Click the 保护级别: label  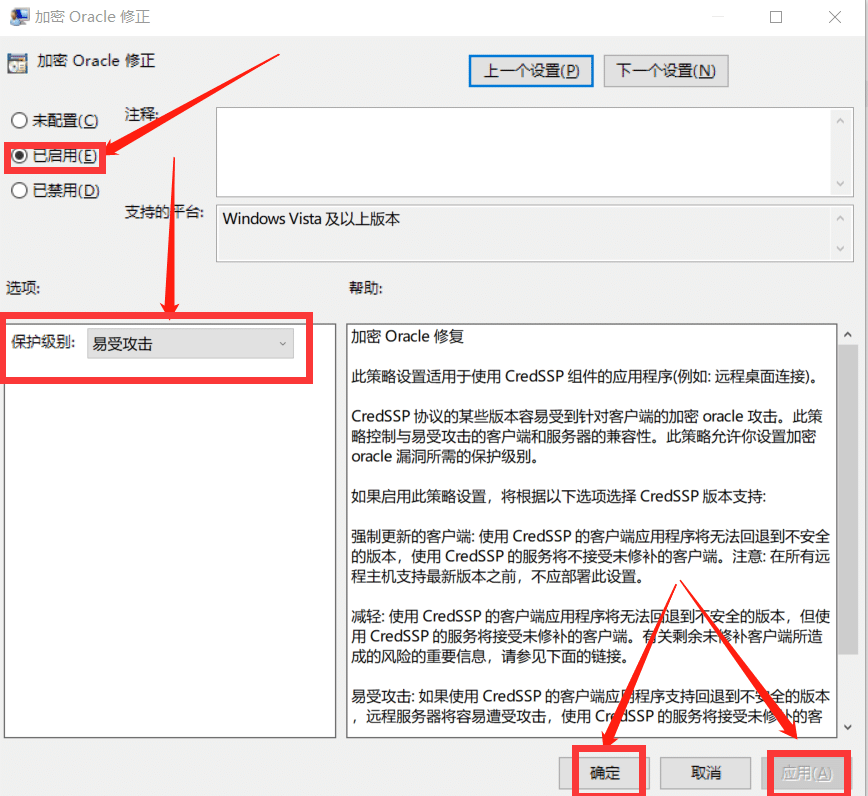[x=44, y=342]
